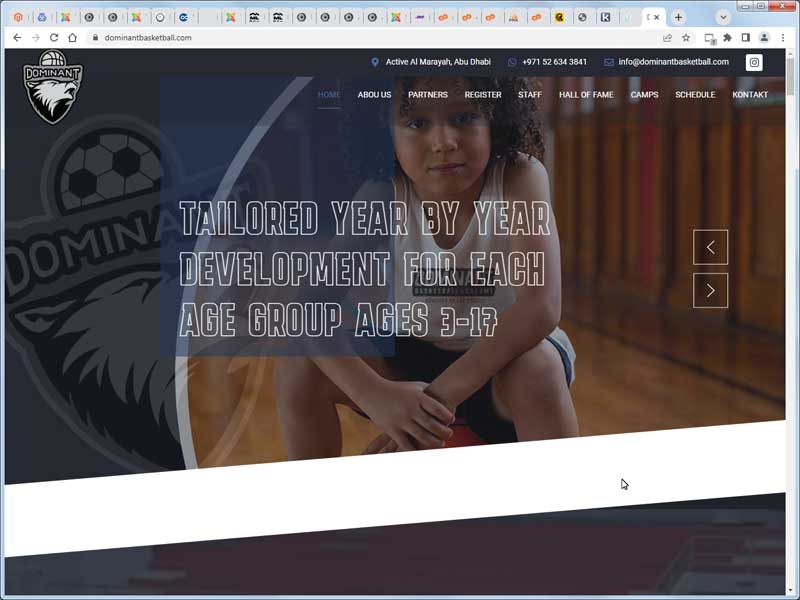Email info@dominantbasketball.com
This screenshot has height=600, width=800.
(673, 62)
